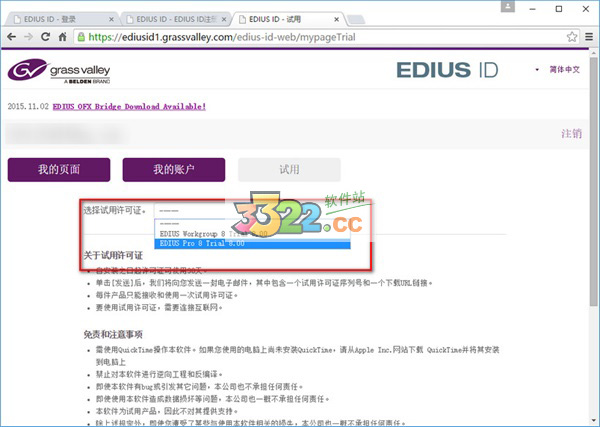Click the 2015.11.02 date text
This screenshot has width=600, height=427.
coord(28,106)
